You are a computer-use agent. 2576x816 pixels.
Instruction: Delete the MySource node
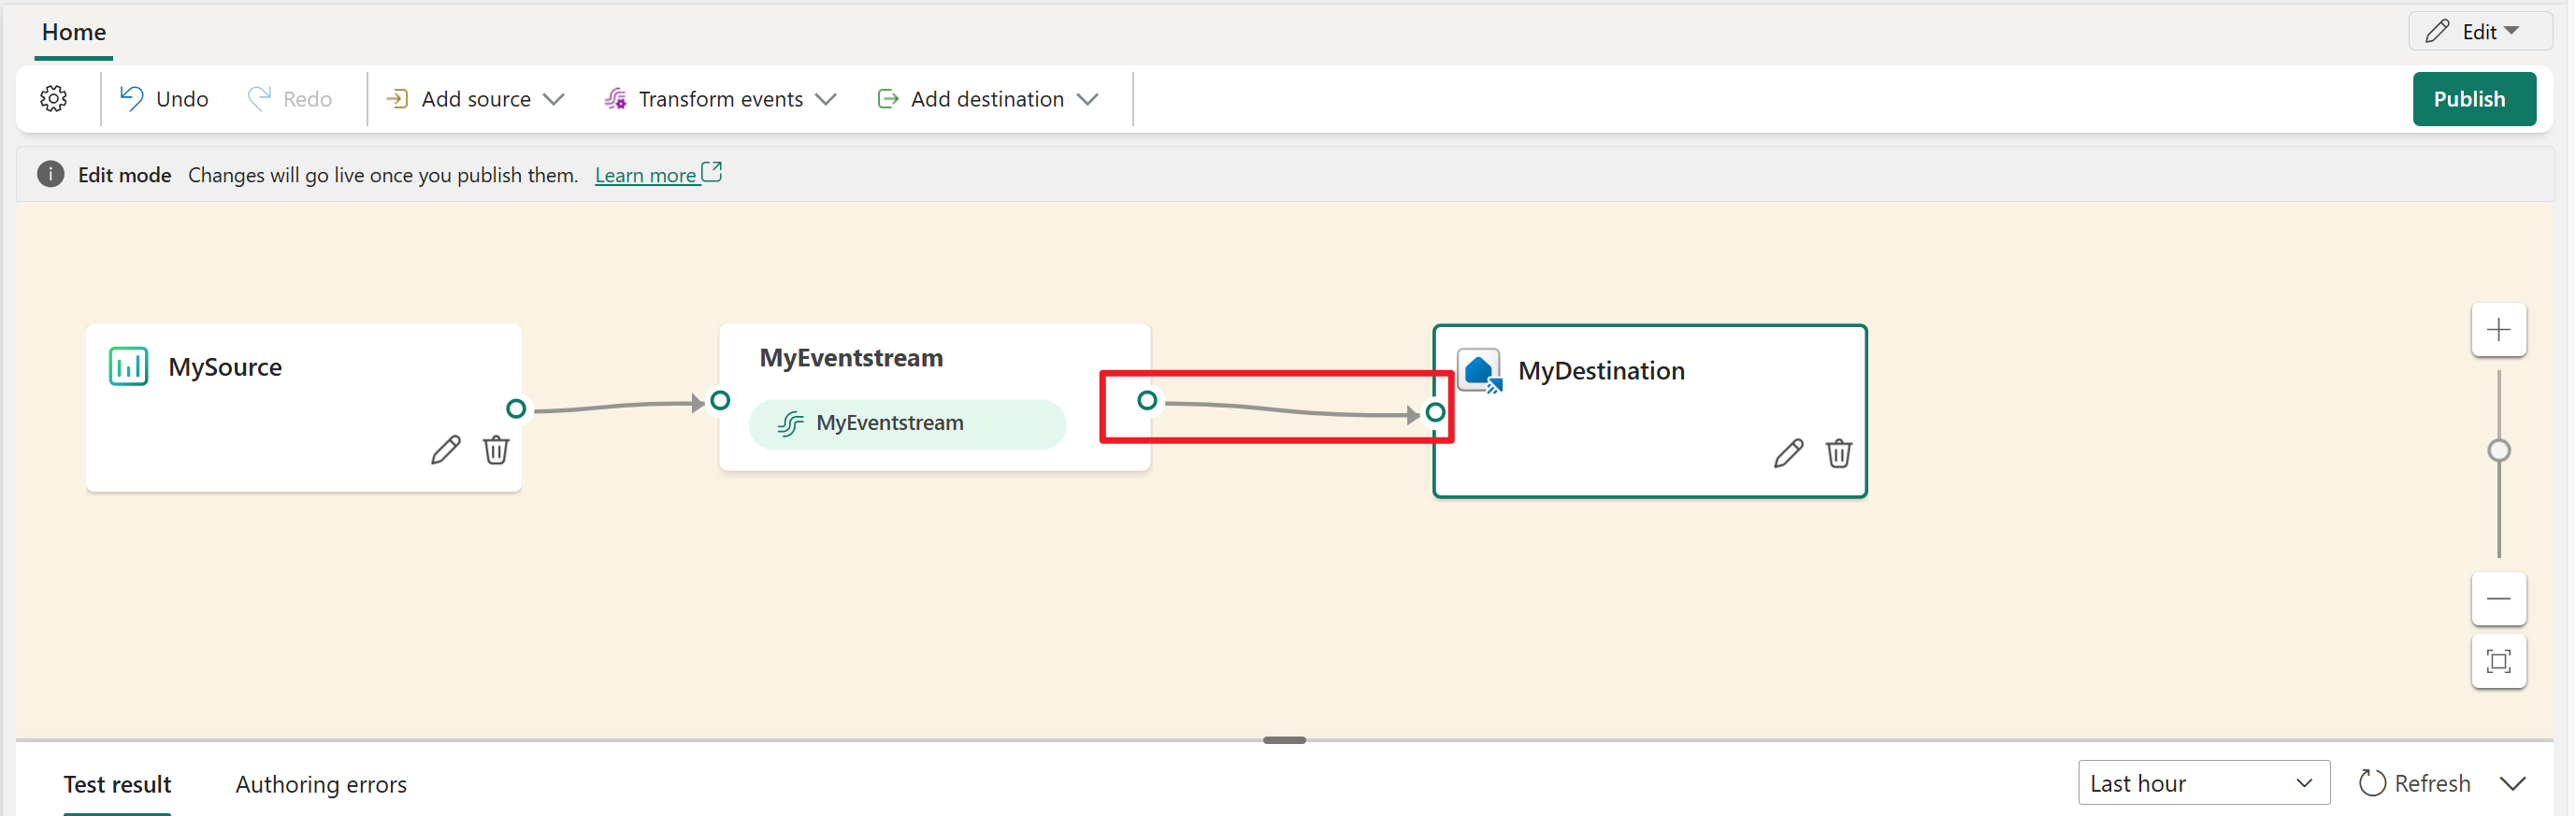point(496,450)
